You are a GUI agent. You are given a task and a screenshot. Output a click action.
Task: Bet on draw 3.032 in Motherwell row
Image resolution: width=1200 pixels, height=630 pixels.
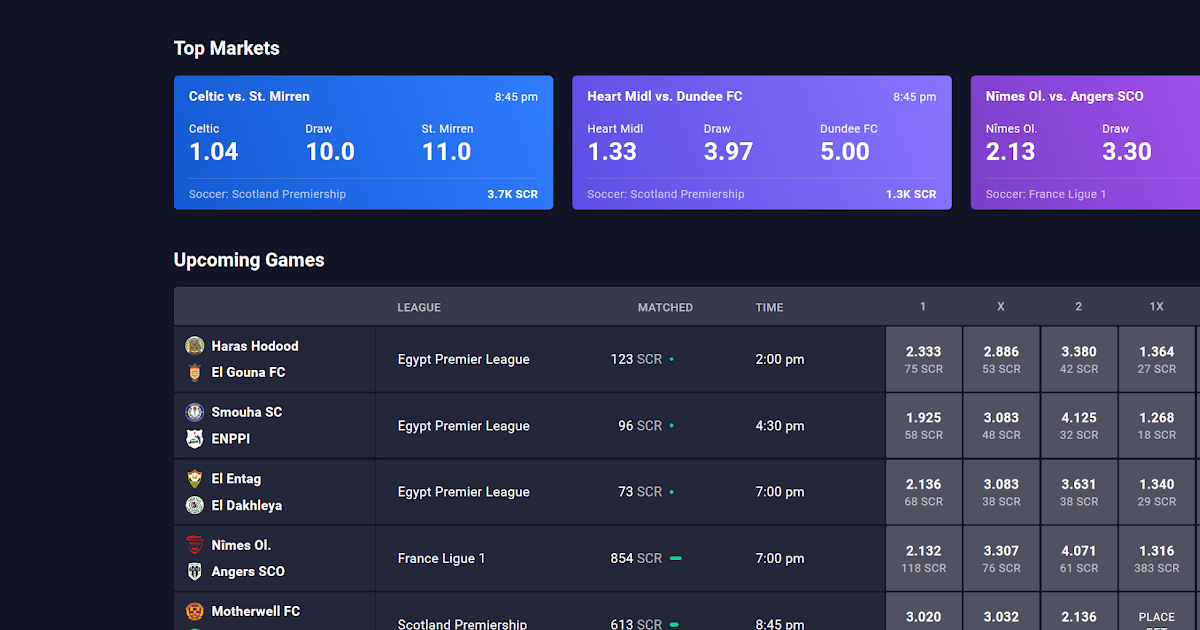click(1001, 612)
